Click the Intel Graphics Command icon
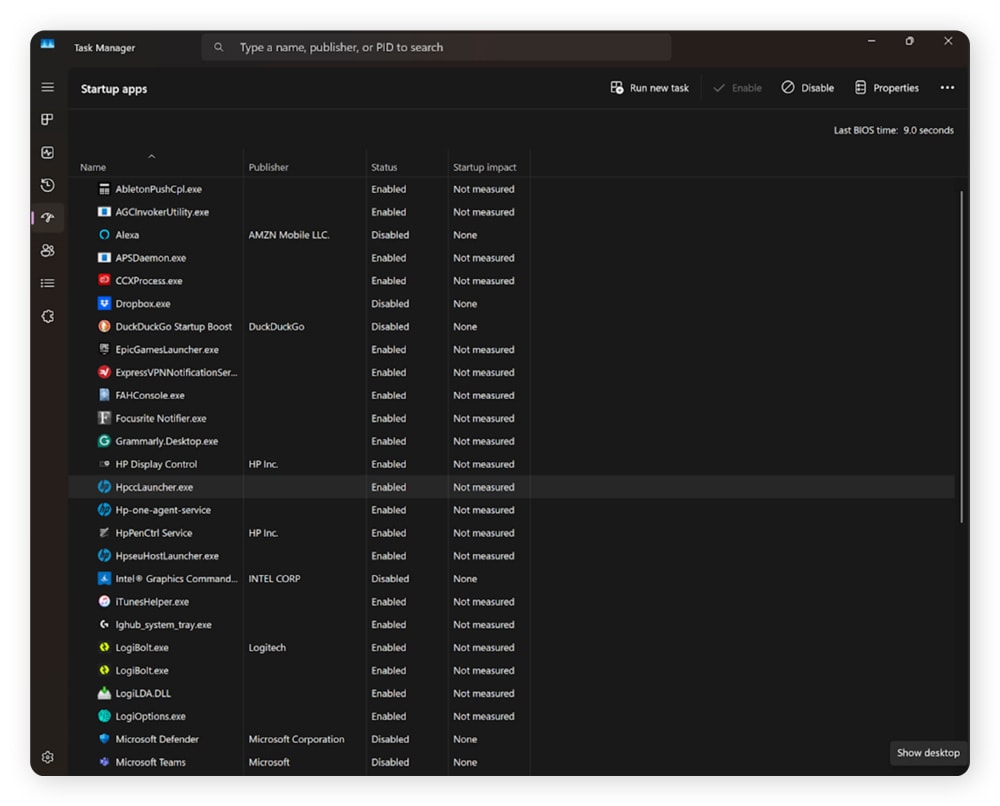 (104, 578)
